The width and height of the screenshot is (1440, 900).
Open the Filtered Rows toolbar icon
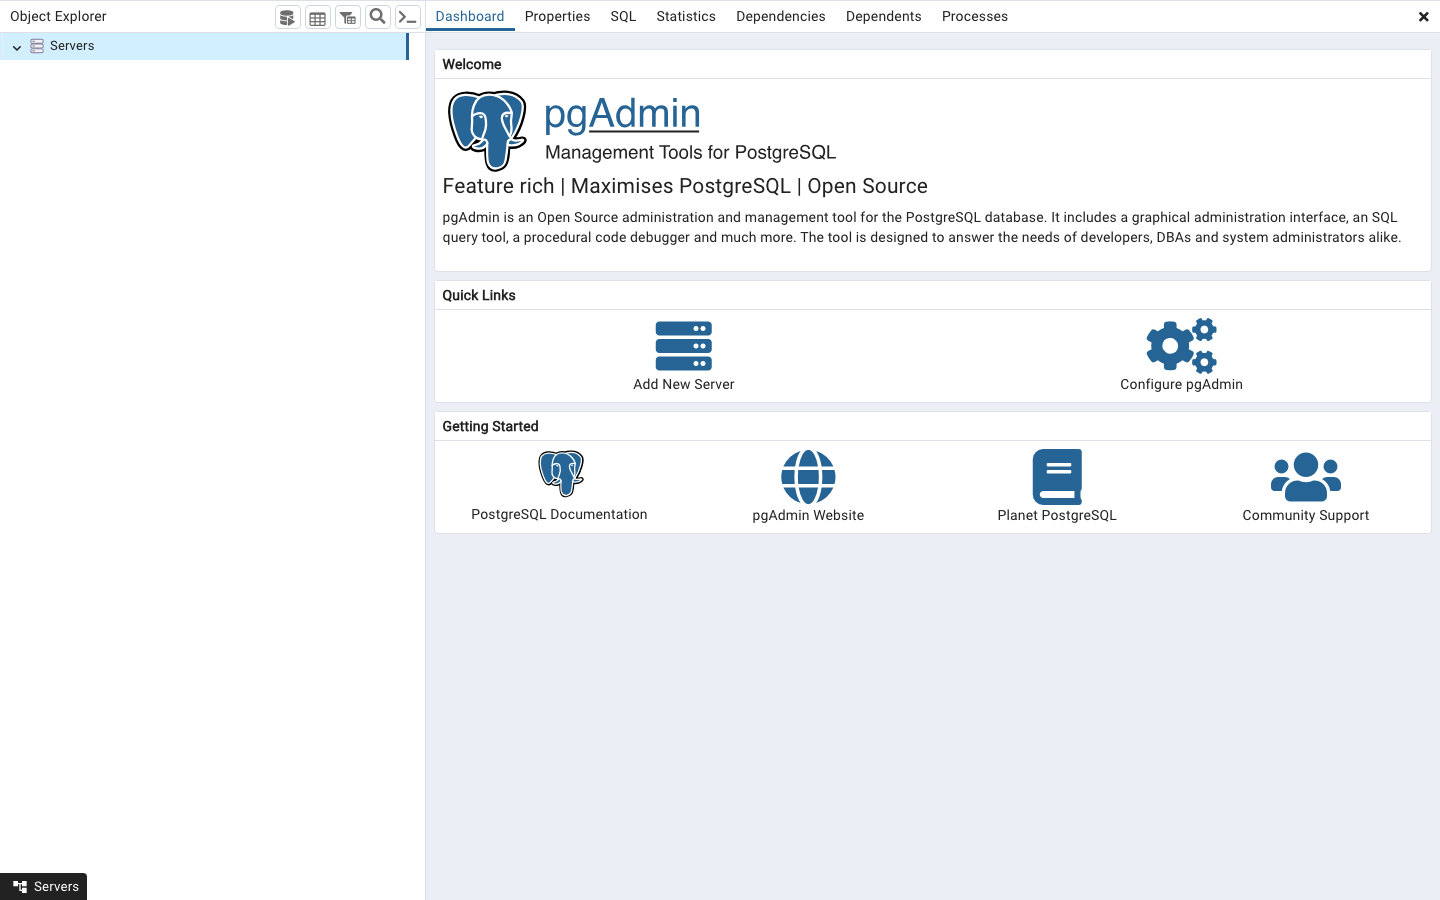348,17
